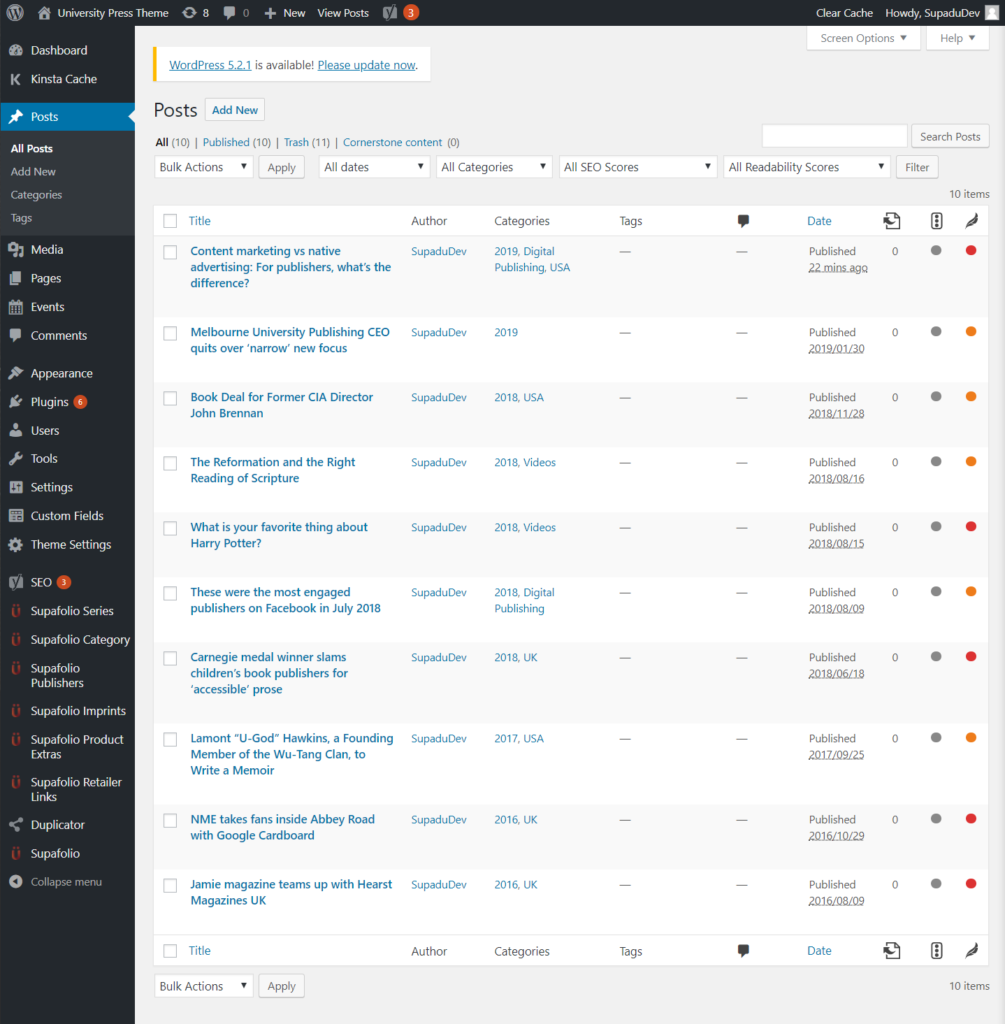The height and width of the screenshot is (1024, 1005).
Task: Click the Duplicator icon in sidebar
Action: click(x=16, y=825)
